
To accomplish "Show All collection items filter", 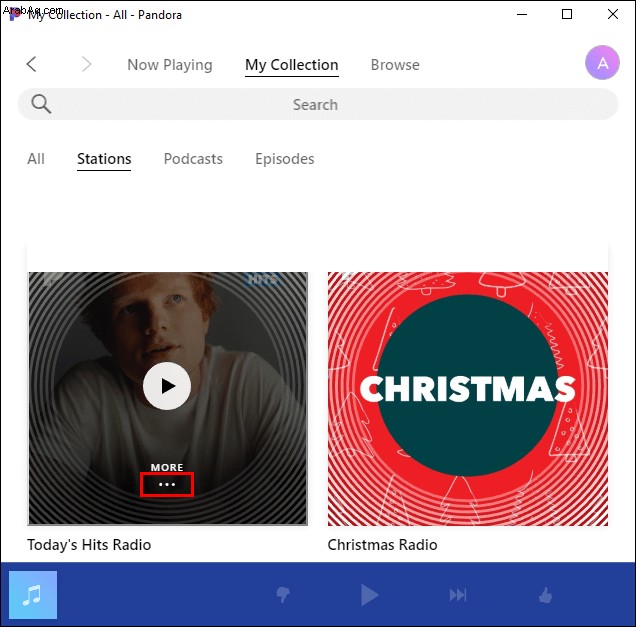I will click(36, 159).
